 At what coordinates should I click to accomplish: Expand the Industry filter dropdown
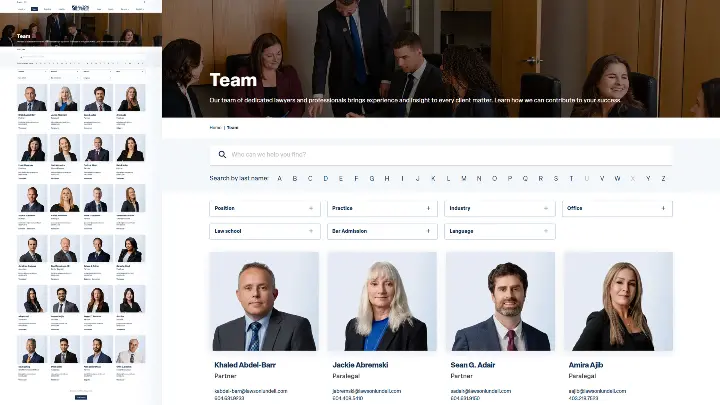pyautogui.click(x=499, y=208)
